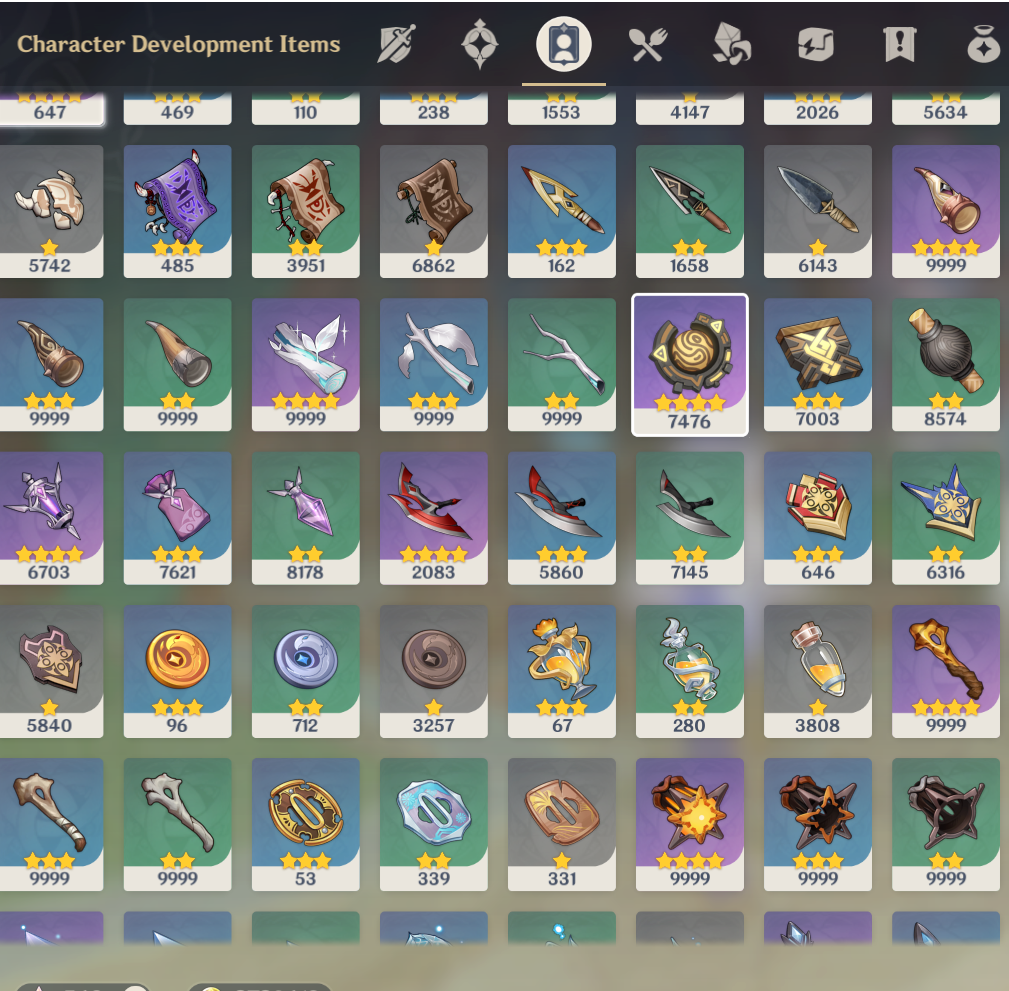Open the Quest items tab with exclamation banner
The image size is (1009, 991).
(900, 44)
